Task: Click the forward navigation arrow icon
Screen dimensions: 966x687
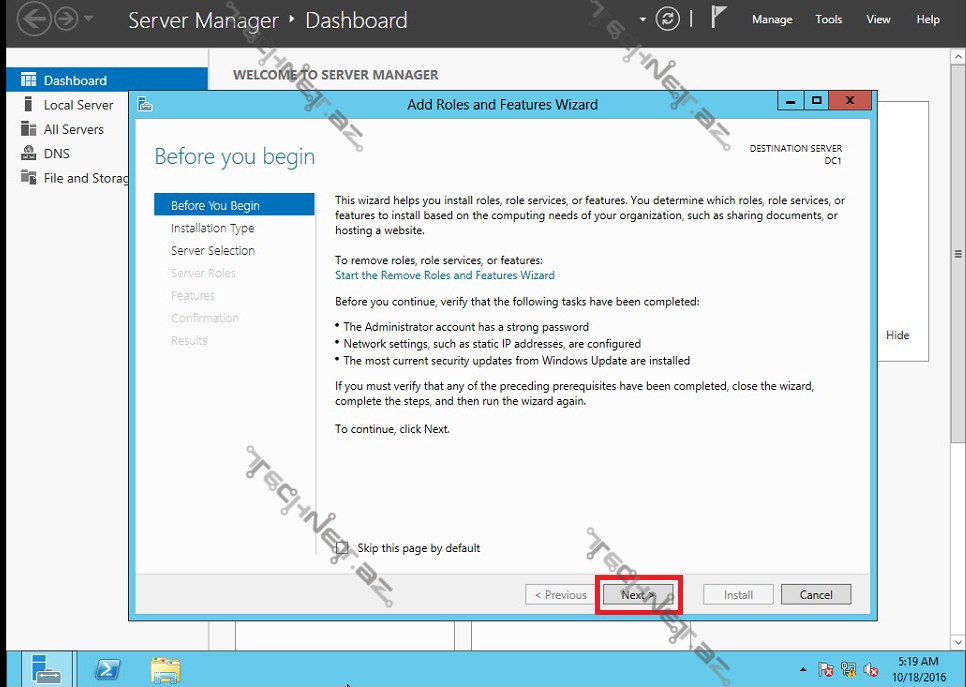Action: point(66,19)
